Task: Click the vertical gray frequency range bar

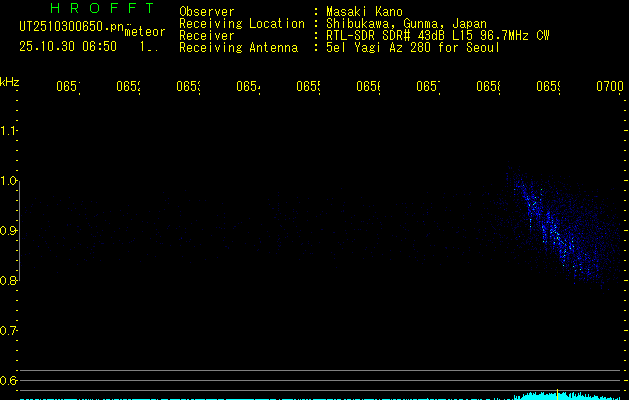Action: [x=19, y=231]
